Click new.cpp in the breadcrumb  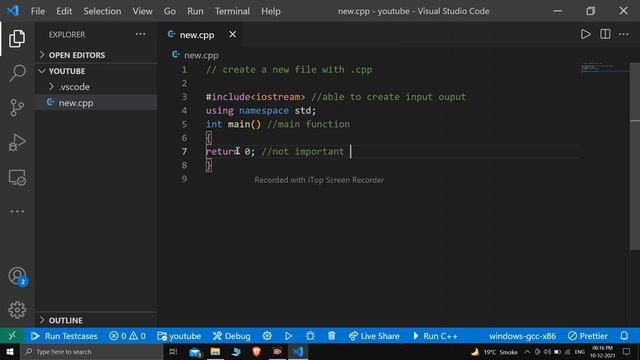pos(201,55)
